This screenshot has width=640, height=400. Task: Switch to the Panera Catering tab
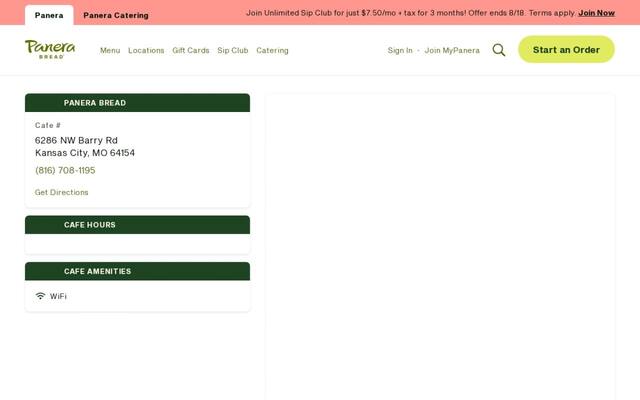pyautogui.click(x=116, y=15)
